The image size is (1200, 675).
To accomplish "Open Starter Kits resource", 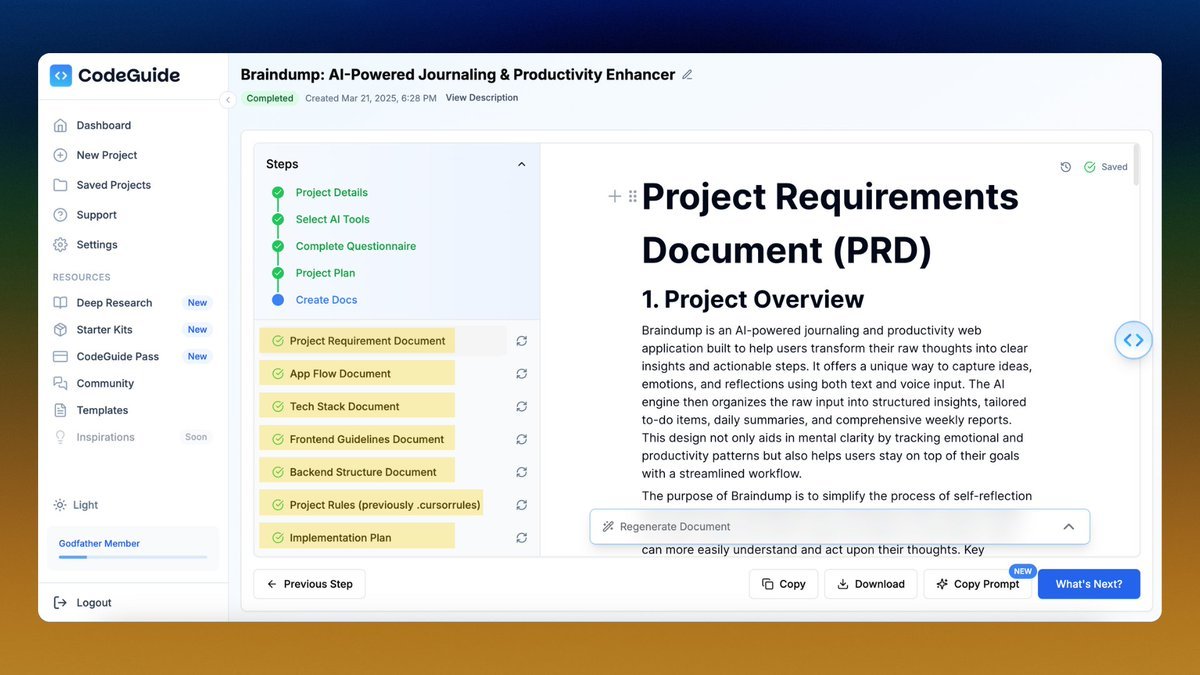I will pyautogui.click(x=104, y=330).
